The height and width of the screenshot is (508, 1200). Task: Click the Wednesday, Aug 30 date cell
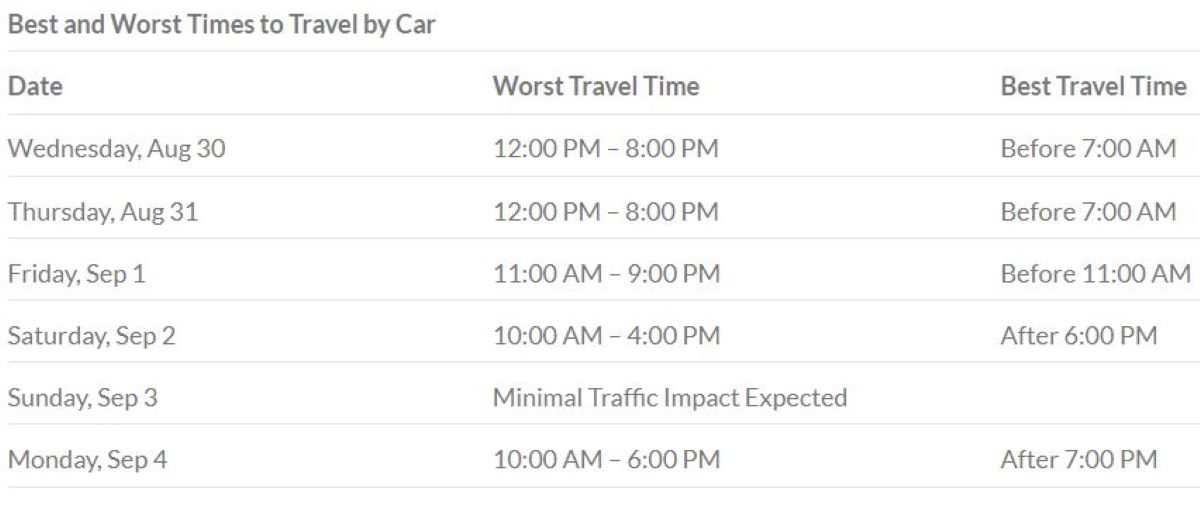(117, 149)
